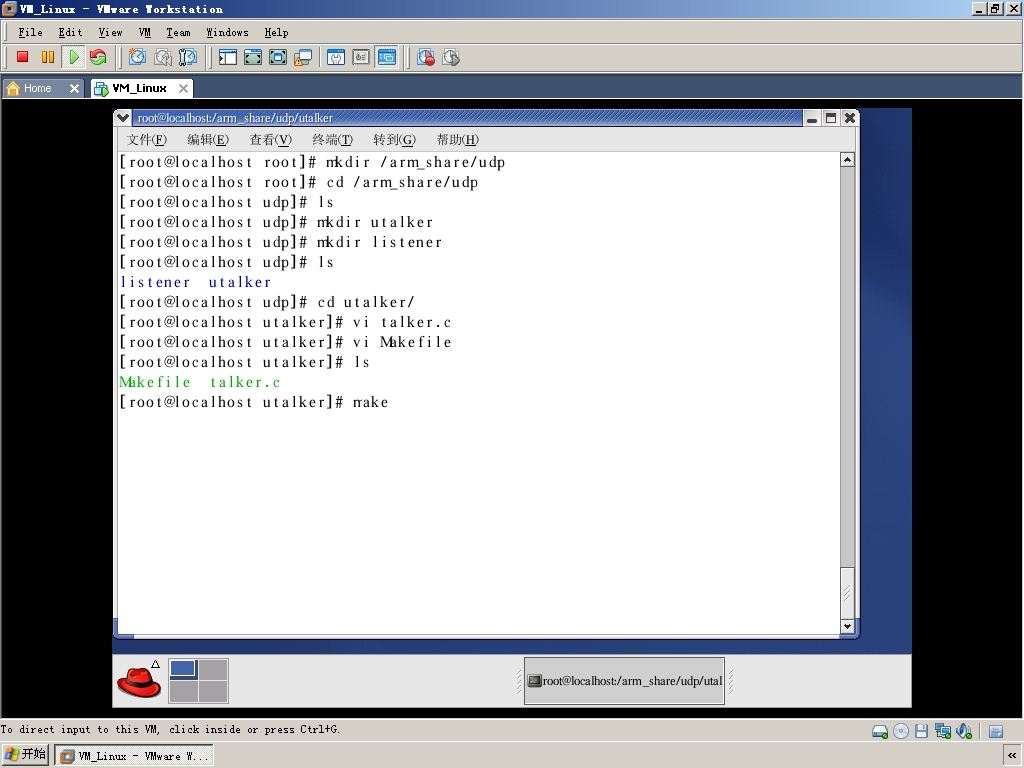Click the root@localhost terminal panel button

click(x=624, y=680)
